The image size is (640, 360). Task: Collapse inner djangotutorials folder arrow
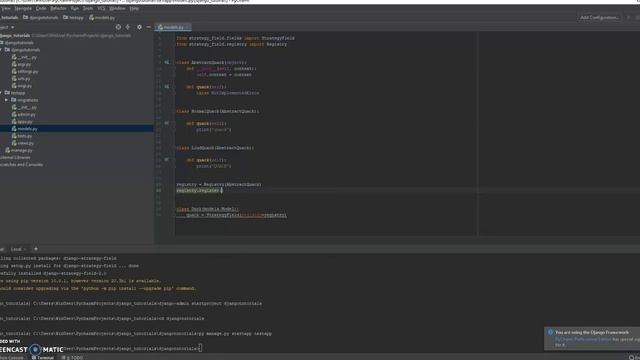coord(1,50)
